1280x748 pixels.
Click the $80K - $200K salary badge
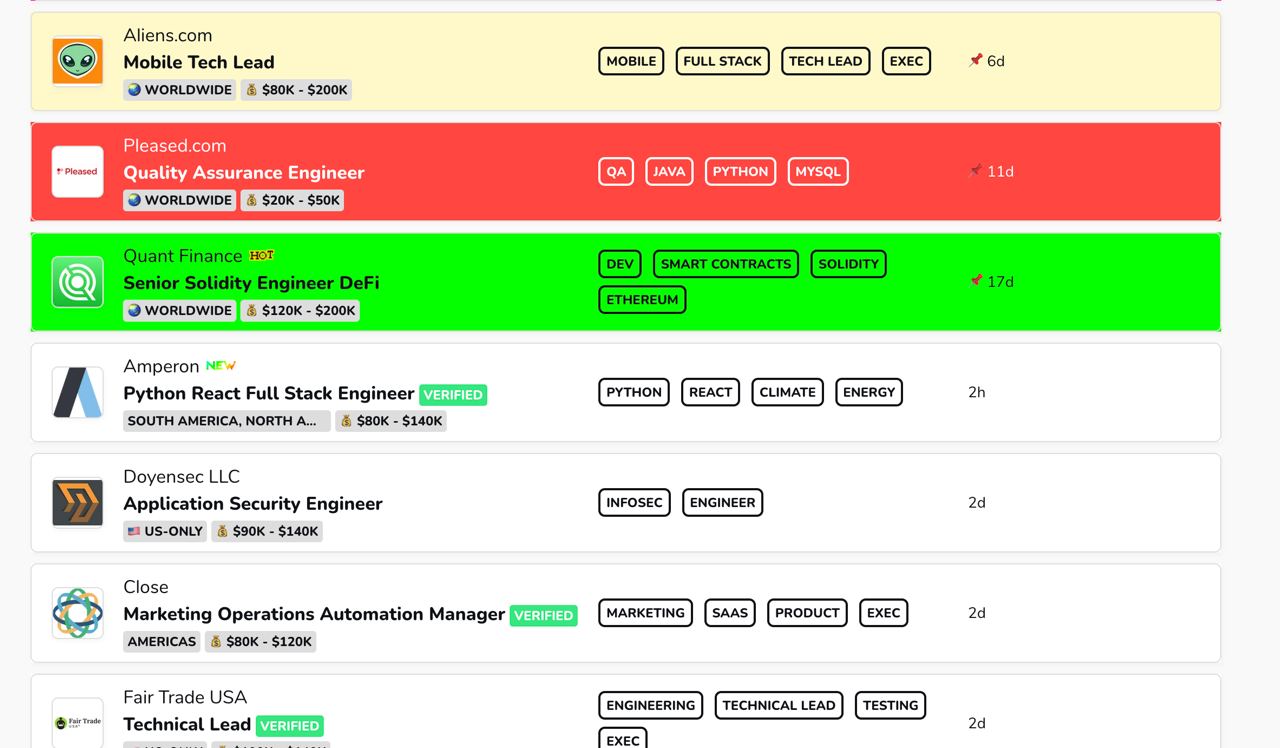[x=296, y=90]
